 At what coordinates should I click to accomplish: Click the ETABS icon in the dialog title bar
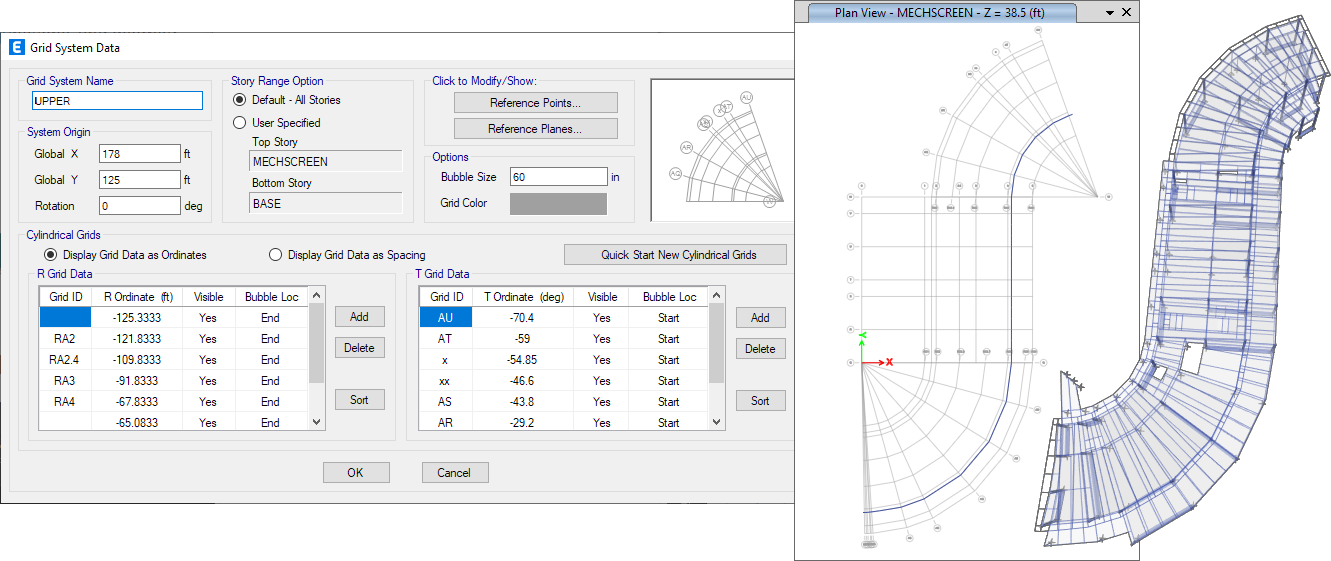16,47
